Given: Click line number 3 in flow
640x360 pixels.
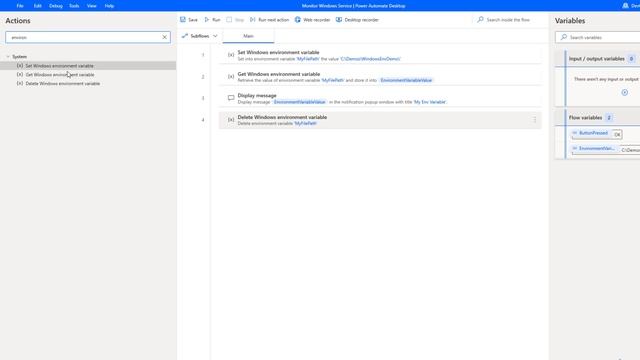Looking at the screenshot, I should [x=203, y=98].
